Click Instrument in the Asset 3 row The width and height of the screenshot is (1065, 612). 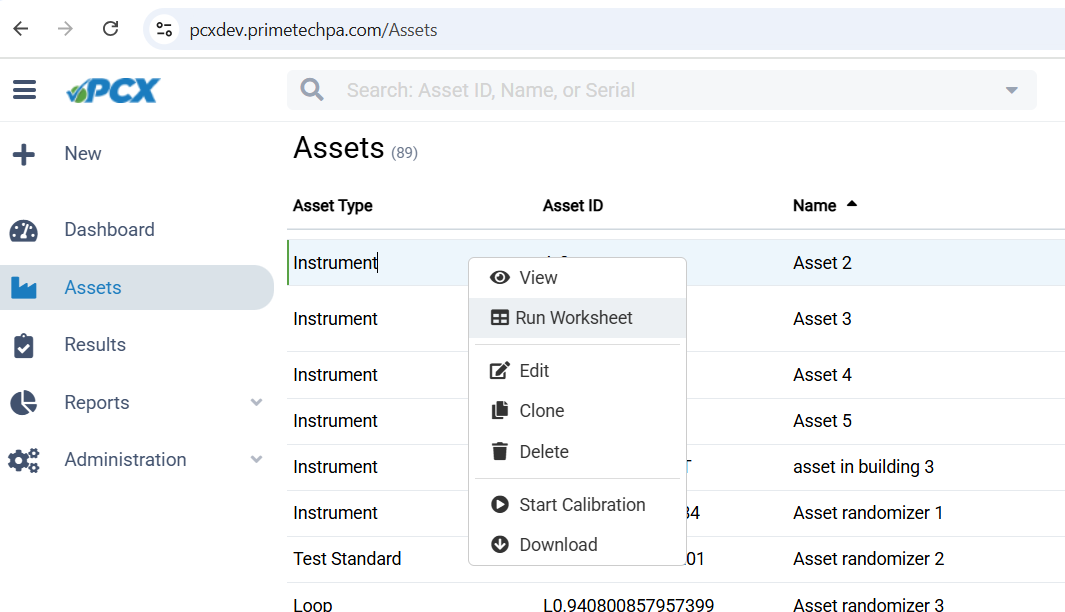click(x=335, y=319)
